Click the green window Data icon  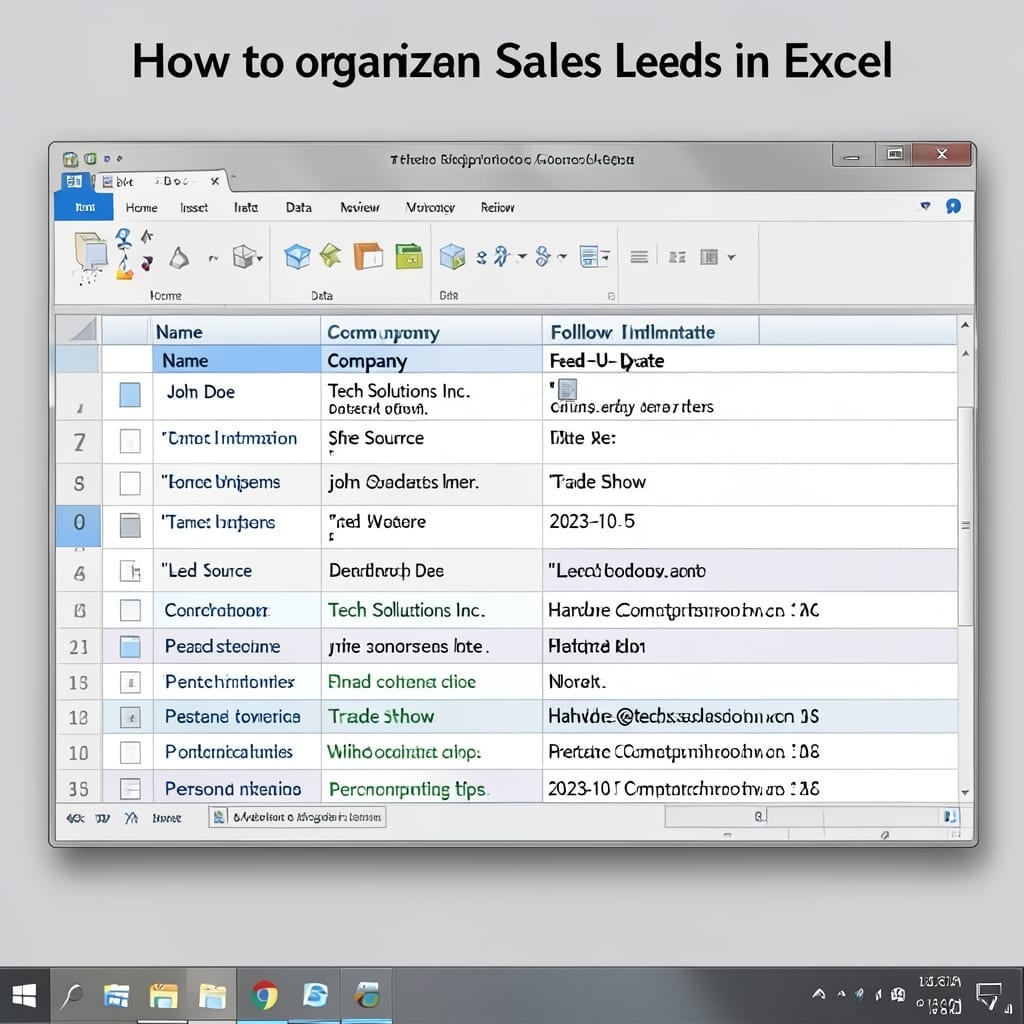[x=409, y=256]
